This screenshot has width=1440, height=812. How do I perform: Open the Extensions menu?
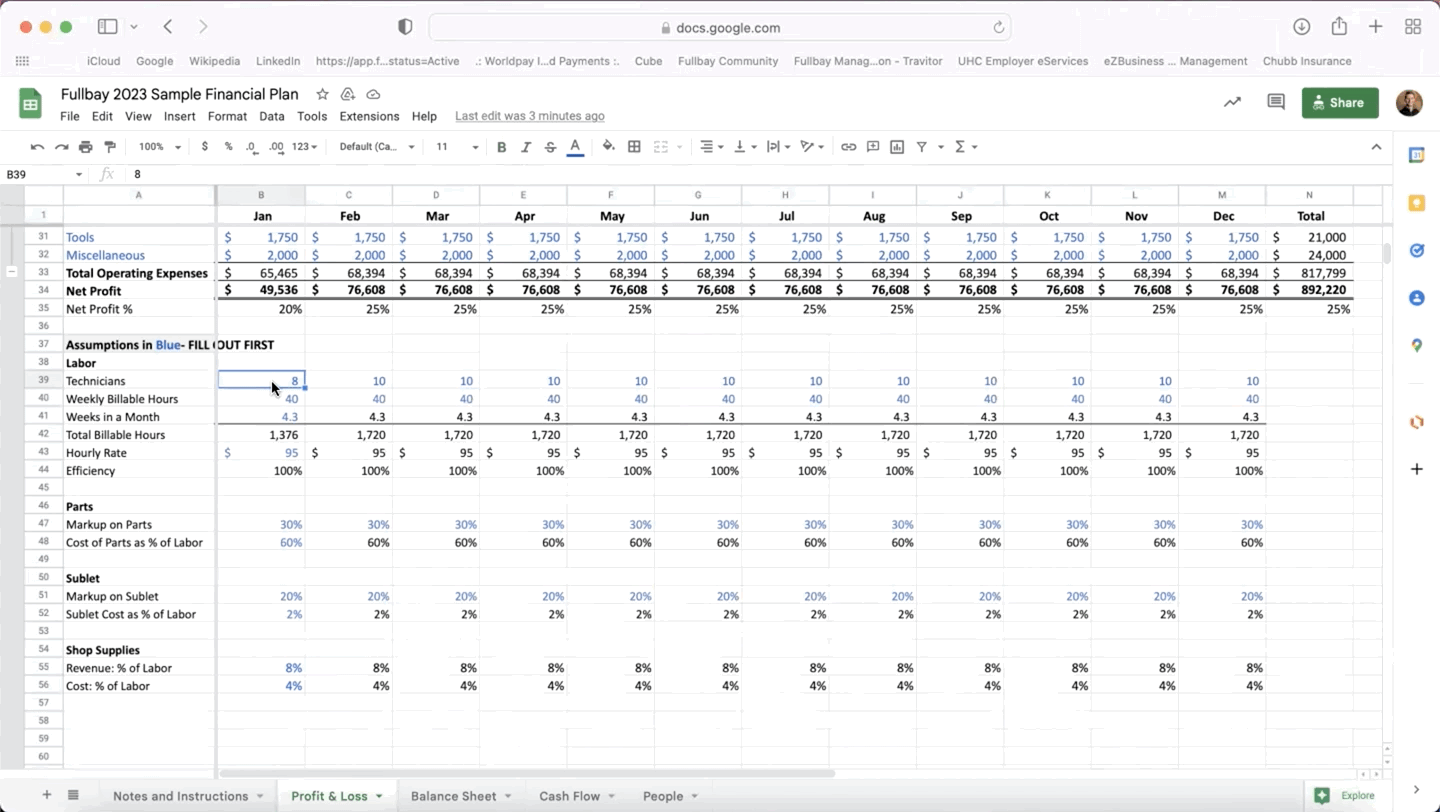[x=369, y=116]
